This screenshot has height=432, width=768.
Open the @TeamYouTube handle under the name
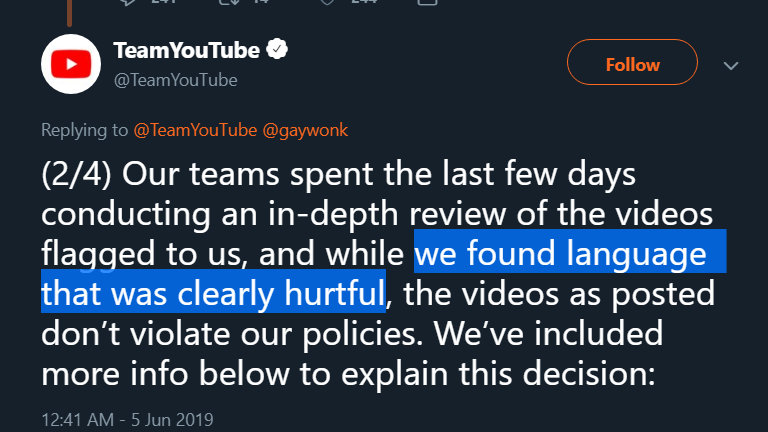click(175, 80)
